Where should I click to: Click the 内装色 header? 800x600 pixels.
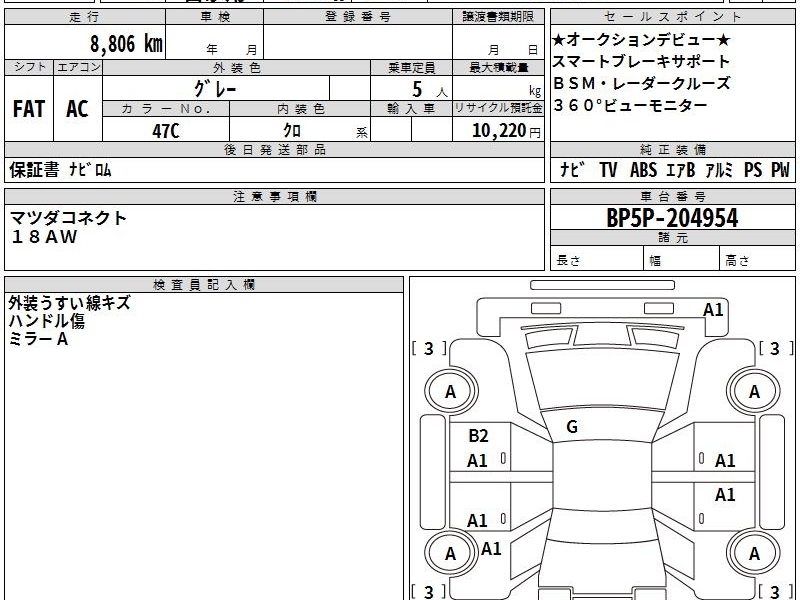tap(300, 109)
